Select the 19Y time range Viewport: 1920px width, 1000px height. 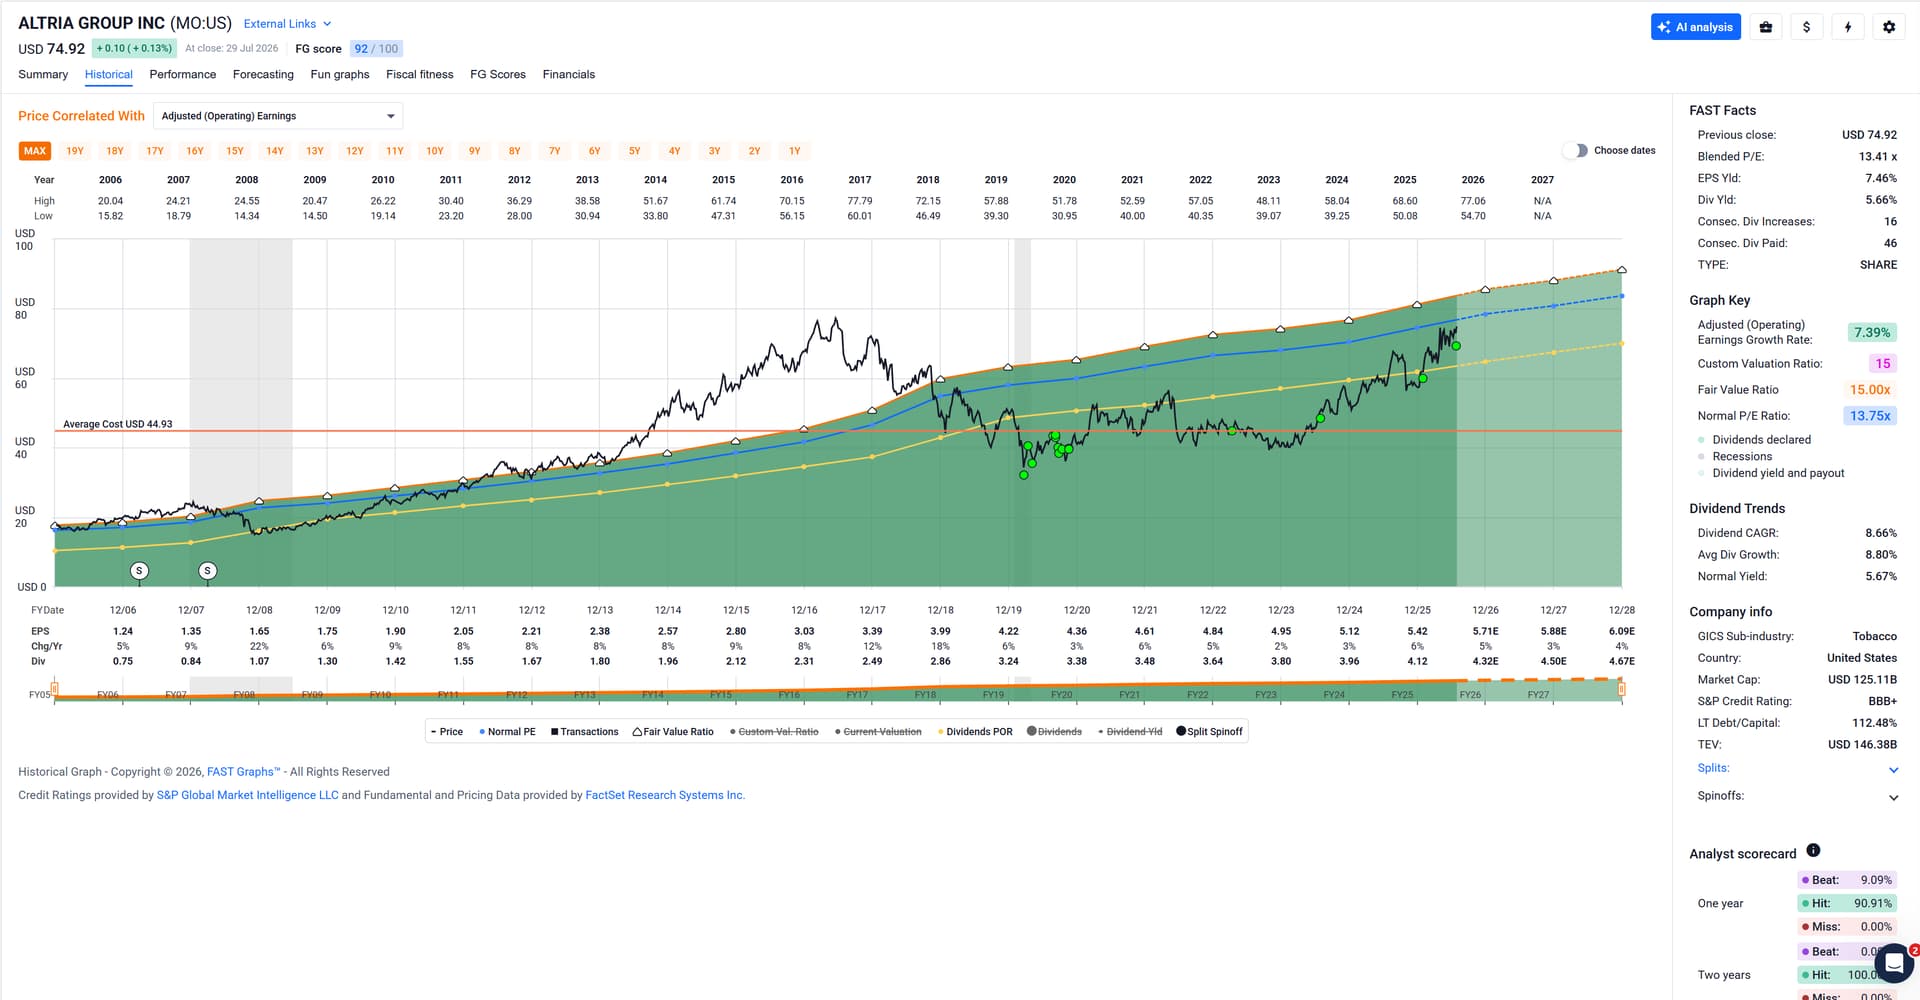pyautogui.click(x=75, y=151)
